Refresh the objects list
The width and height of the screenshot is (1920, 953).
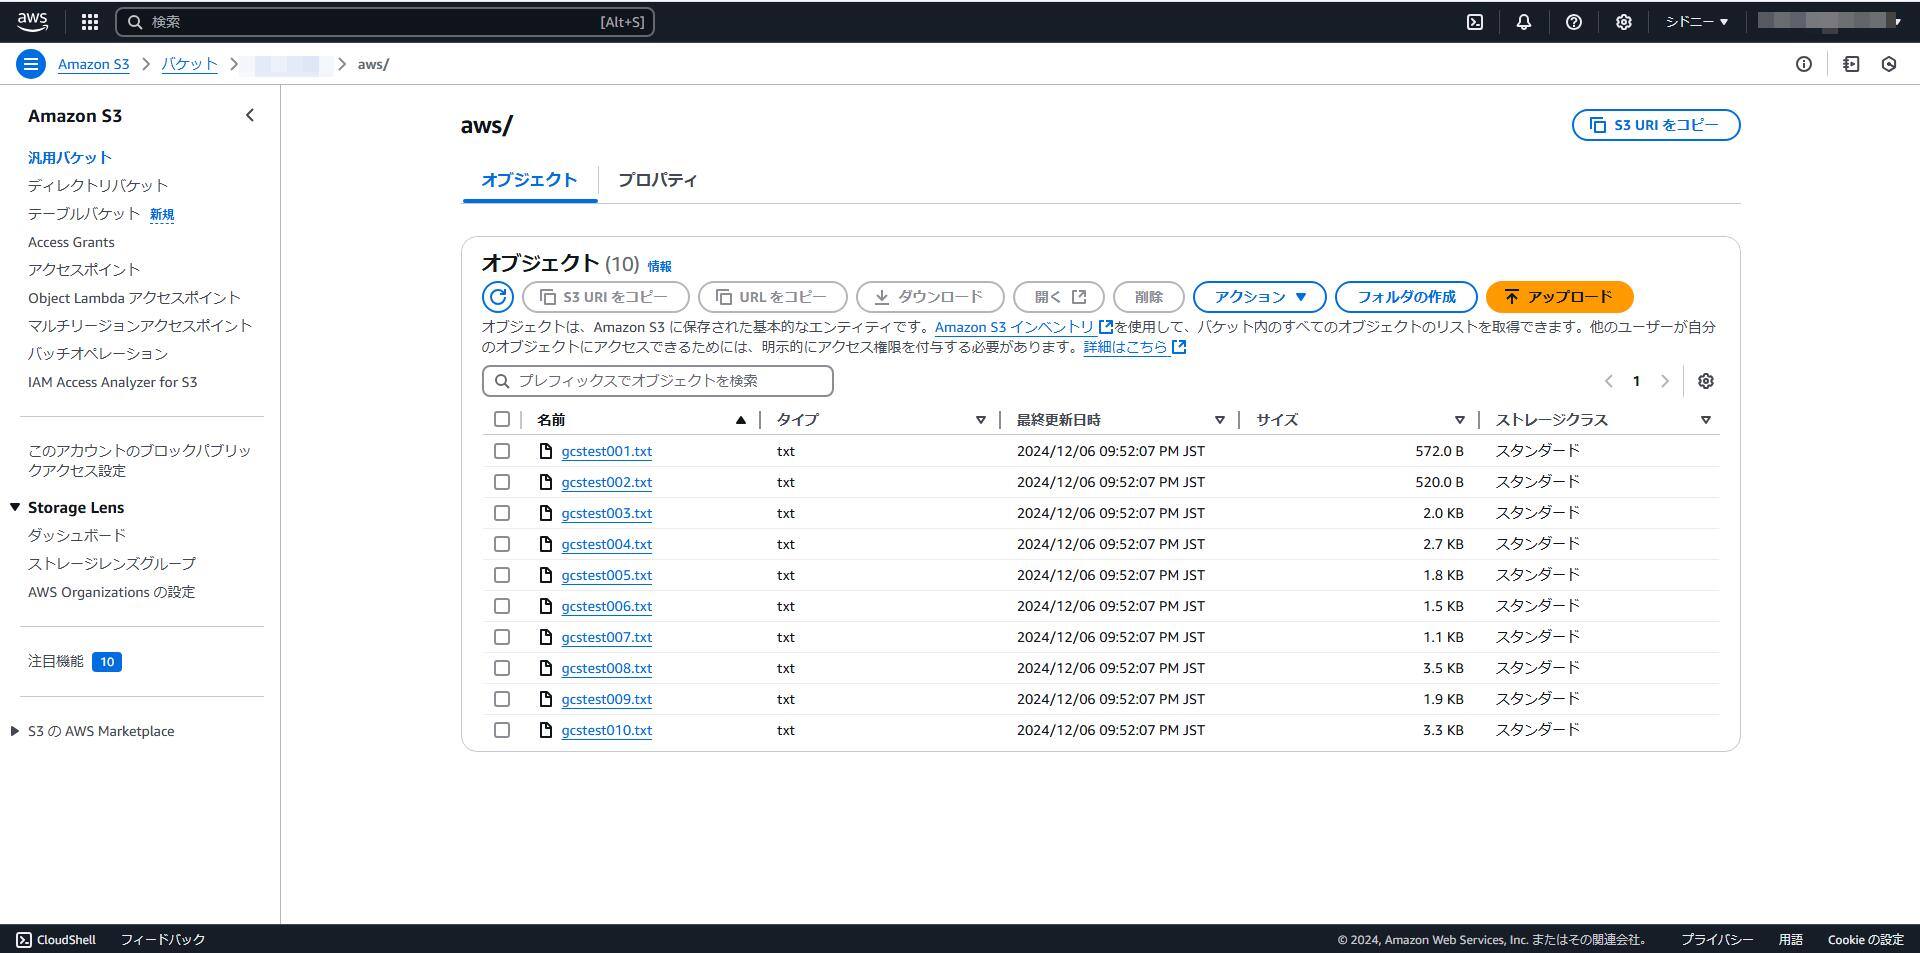pos(498,297)
